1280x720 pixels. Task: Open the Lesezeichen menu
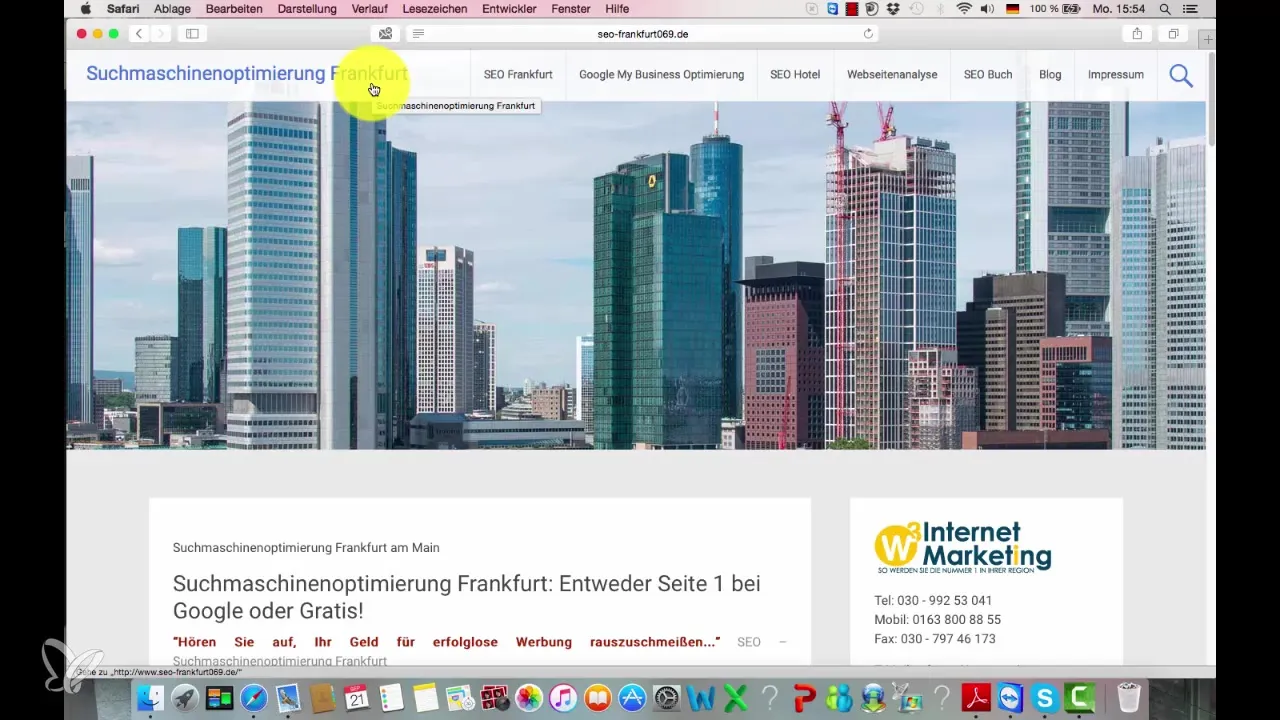(x=436, y=9)
